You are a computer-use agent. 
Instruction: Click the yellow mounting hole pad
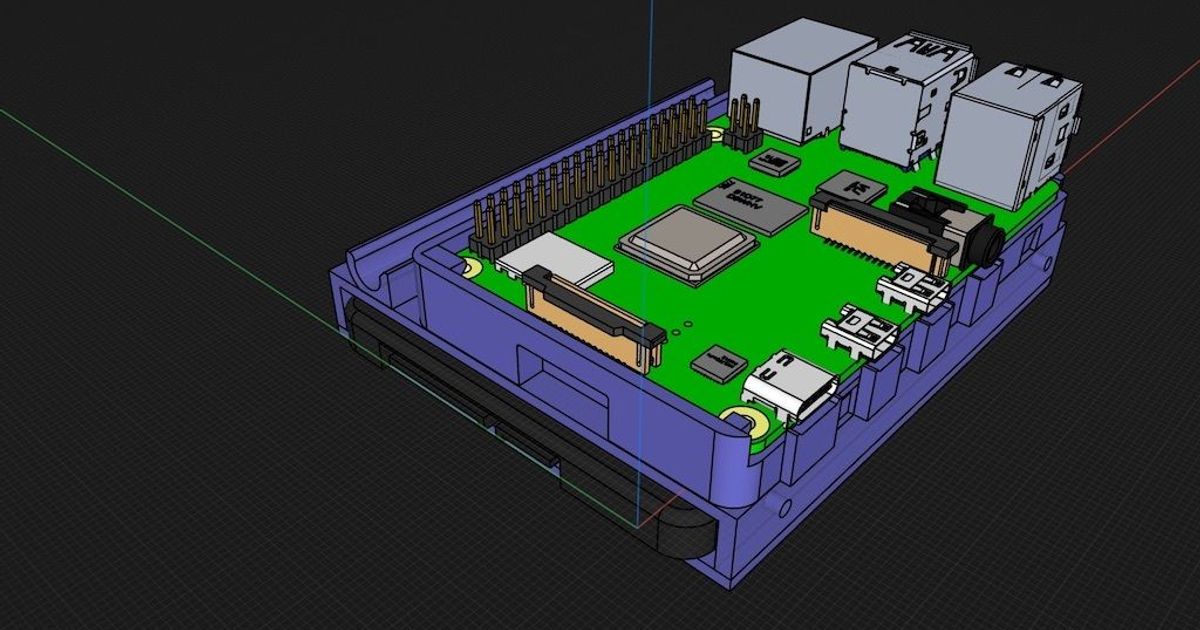tap(745, 420)
